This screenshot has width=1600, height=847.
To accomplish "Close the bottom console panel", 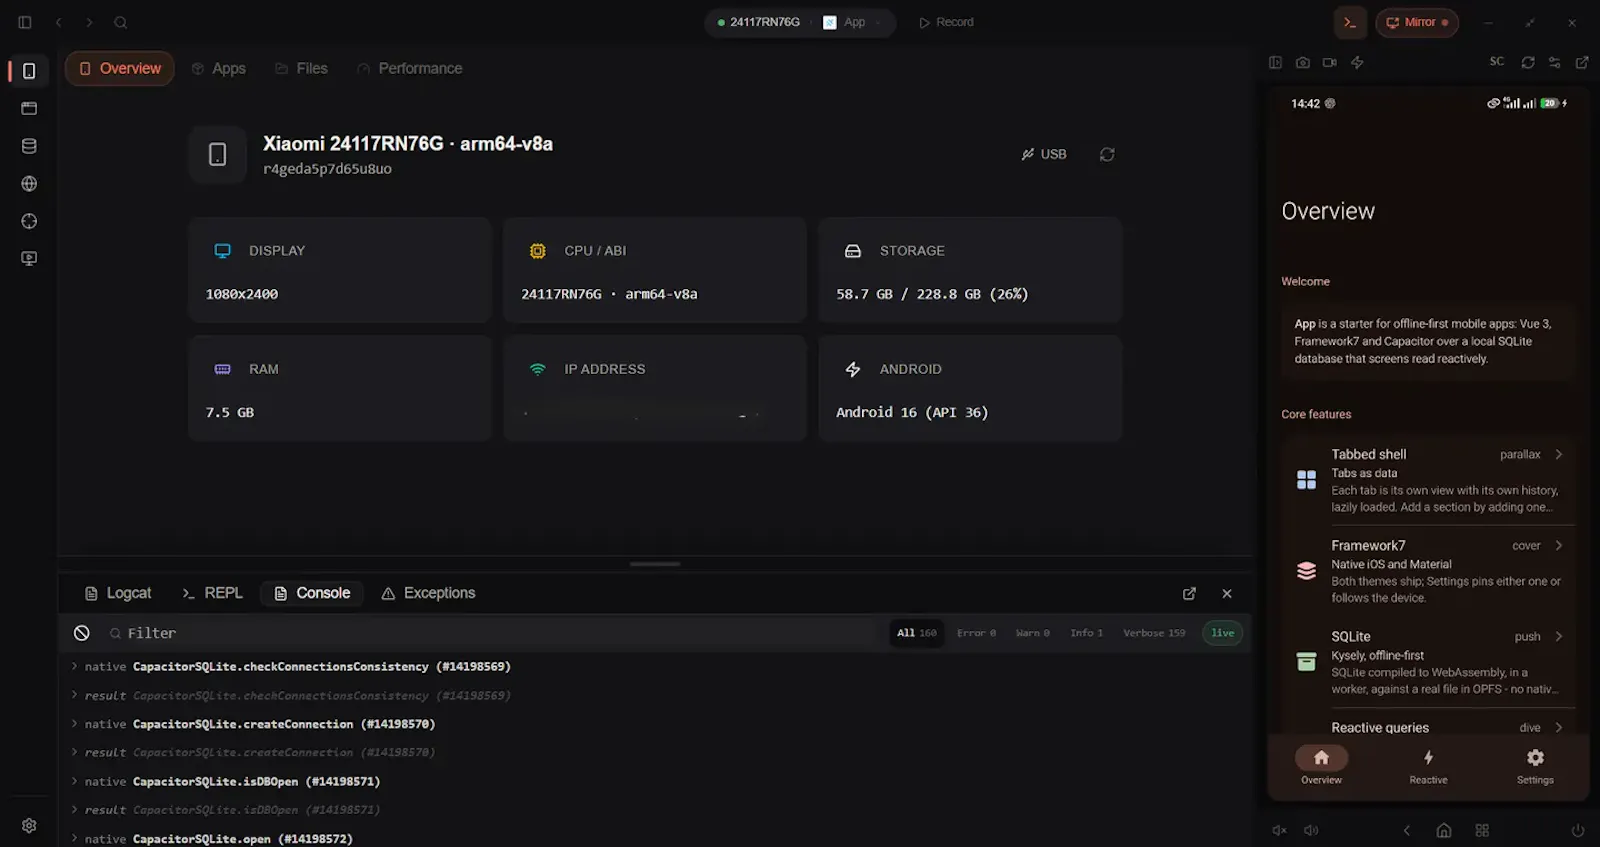I will point(1227,593).
